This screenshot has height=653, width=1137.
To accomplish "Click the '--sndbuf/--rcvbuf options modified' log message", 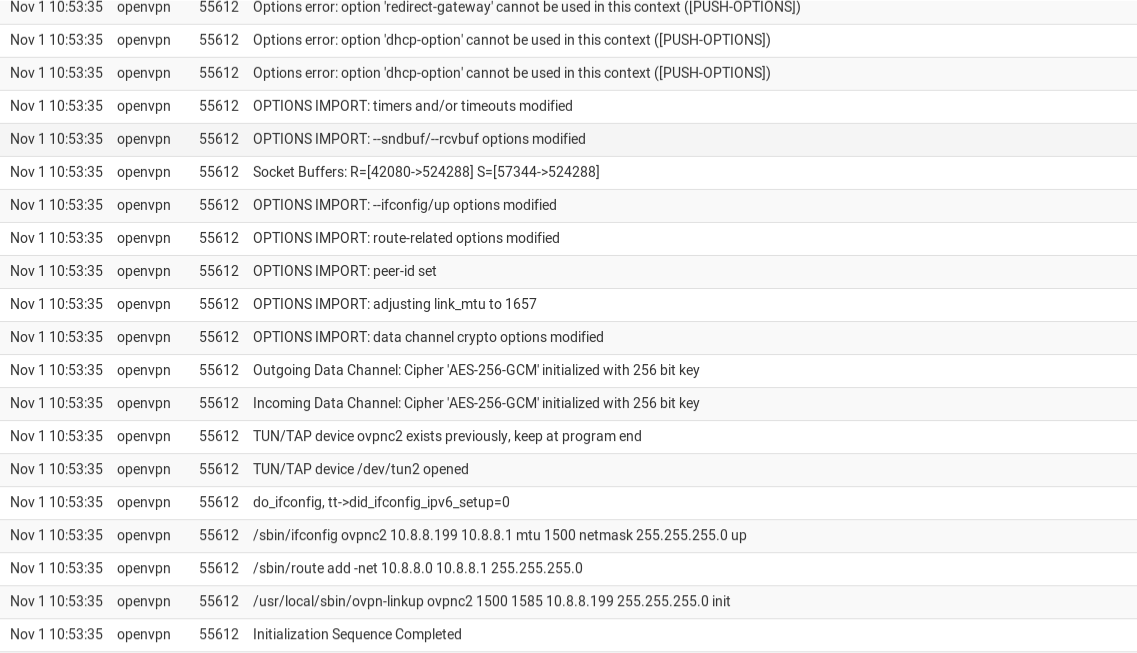I will tap(419, 139).
